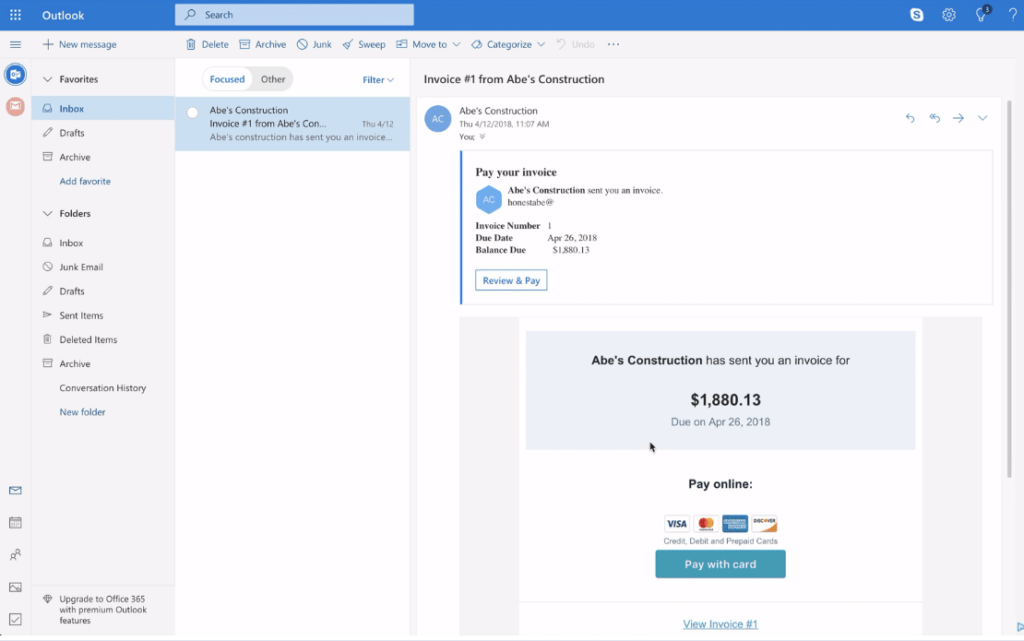1024x641 pixels.
Task: Open the app launcher grid icon
Action: point(15,14)
